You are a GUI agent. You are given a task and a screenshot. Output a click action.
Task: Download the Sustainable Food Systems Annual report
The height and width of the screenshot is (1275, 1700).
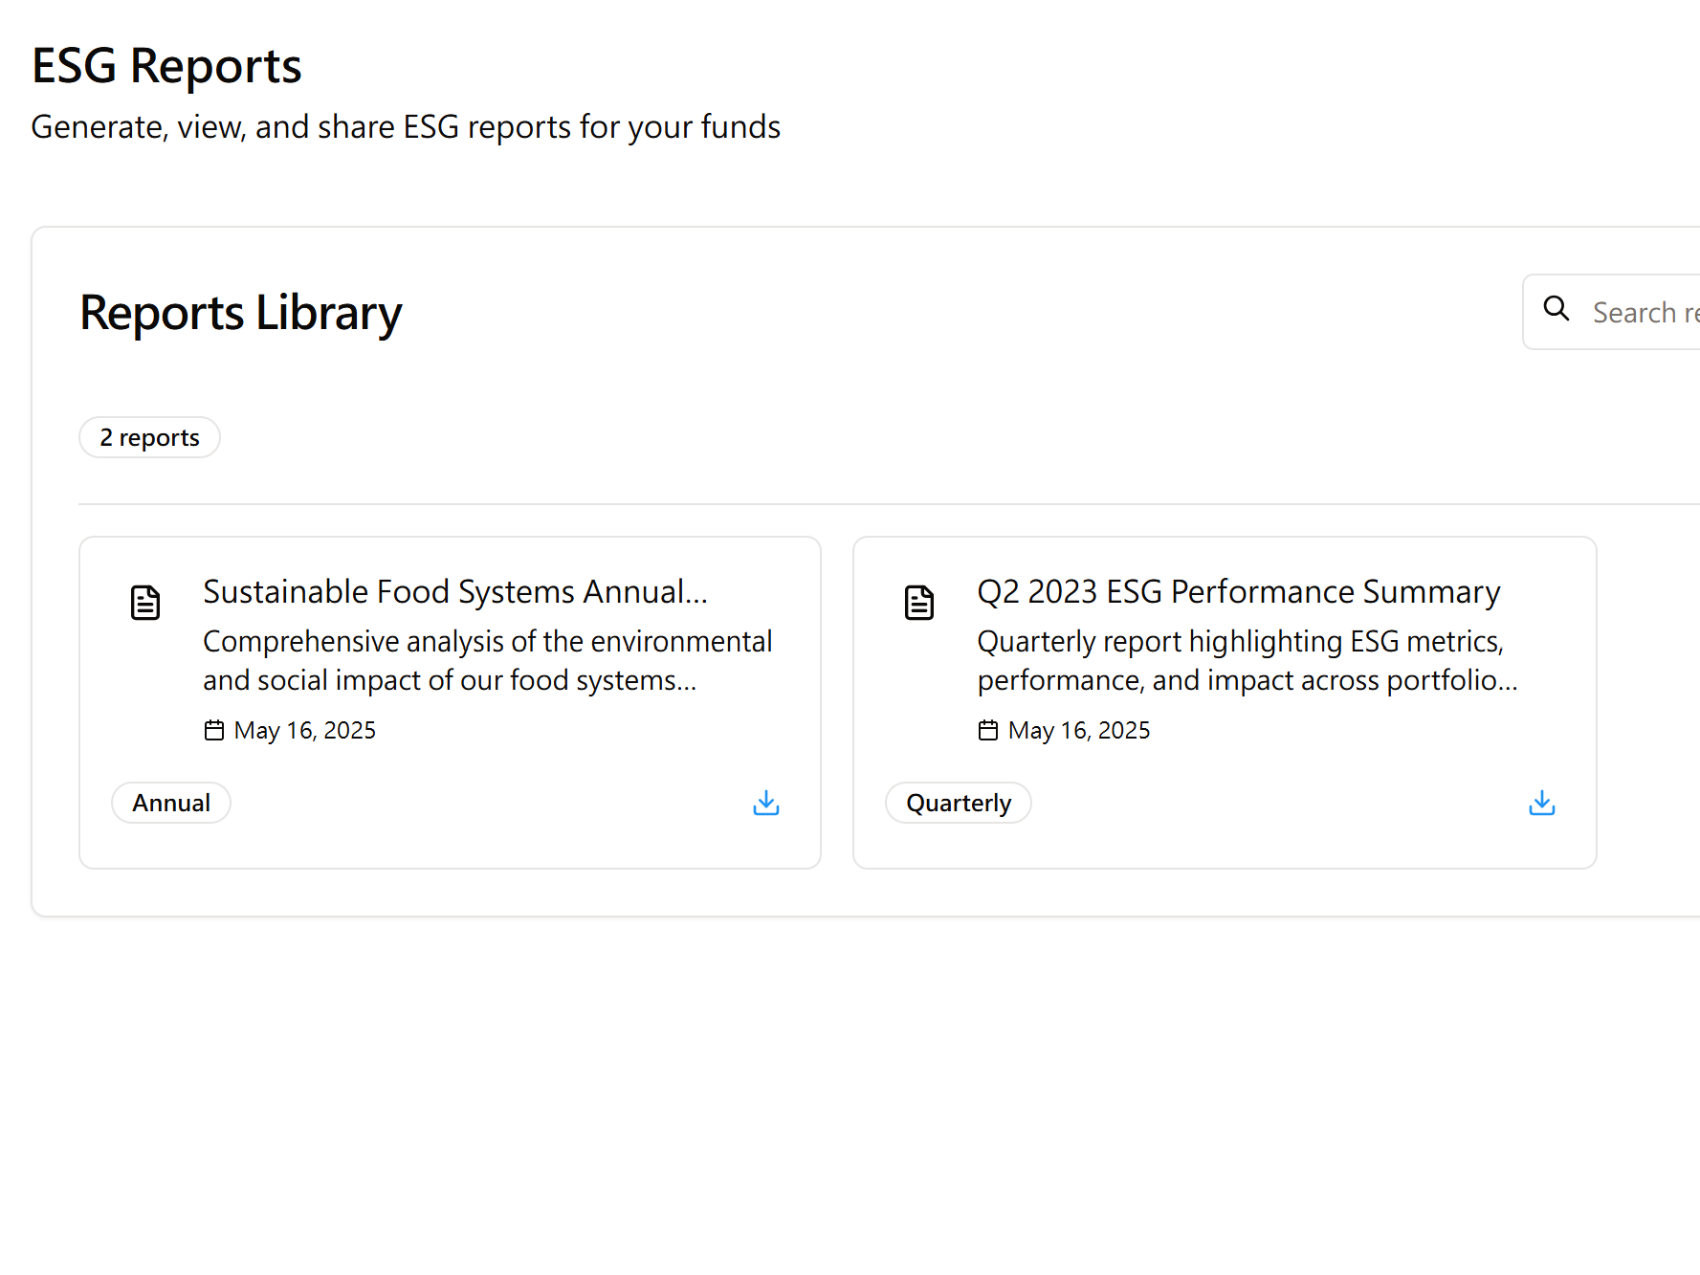pyautogui.click(x=766, y=803)
